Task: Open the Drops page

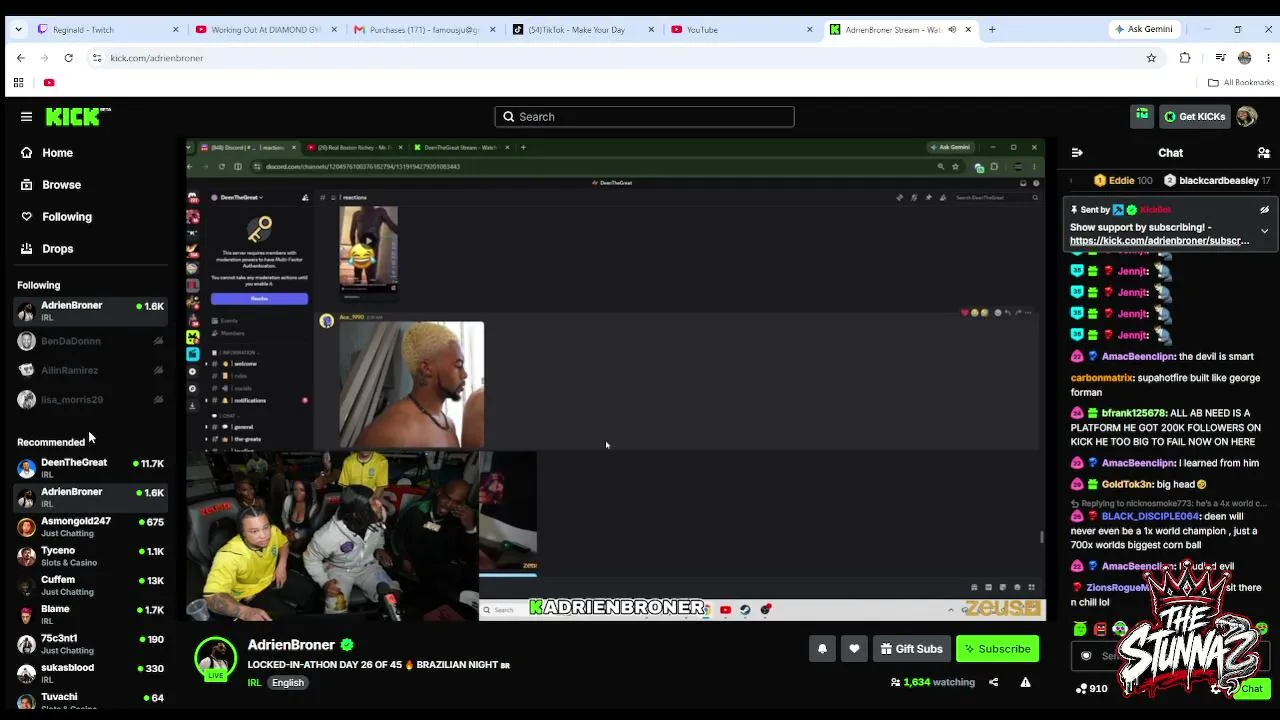Action: click(x=57, y=249)
